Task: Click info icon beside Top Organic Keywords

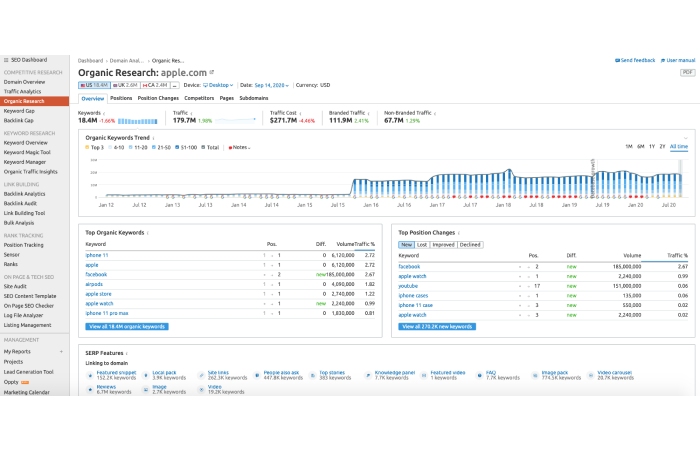Action: (148, 233)
